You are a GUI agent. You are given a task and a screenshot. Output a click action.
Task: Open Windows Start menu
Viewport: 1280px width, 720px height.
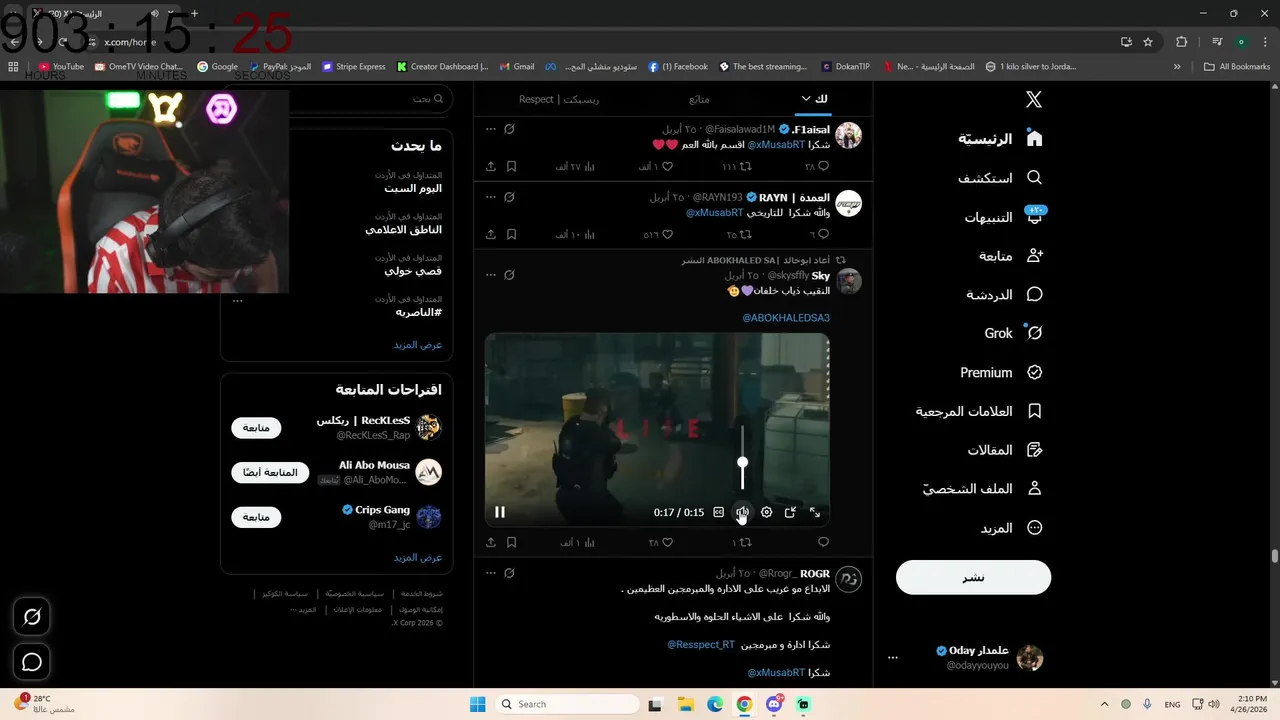477,704
